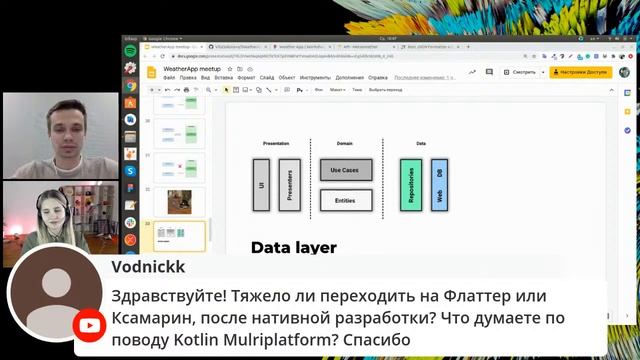Add a new slide with plus button

152,90
